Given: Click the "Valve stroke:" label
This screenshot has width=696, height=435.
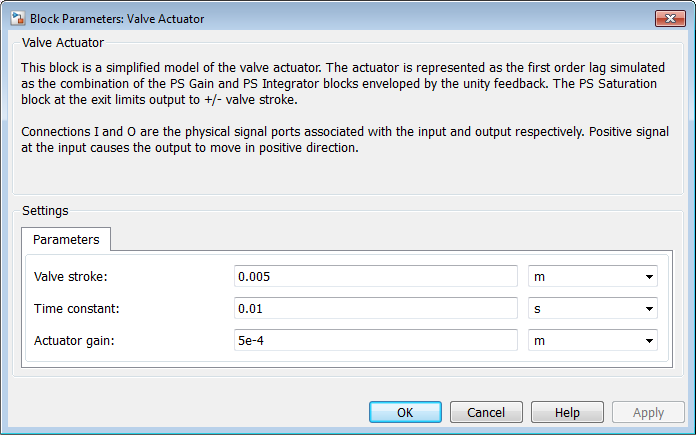Looking at the screenshot, I should coord(70,277).
